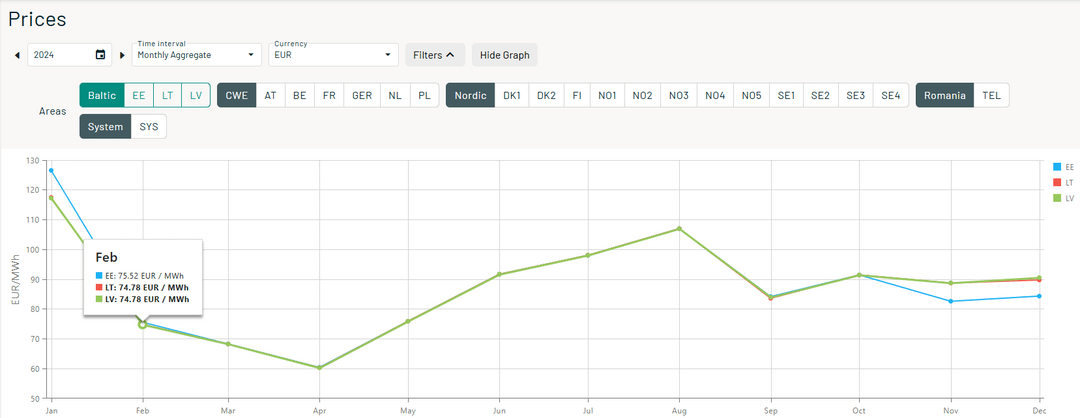1080x418 pixels.
Task: Click the highlighted February data point
Action: click(142, 324)
